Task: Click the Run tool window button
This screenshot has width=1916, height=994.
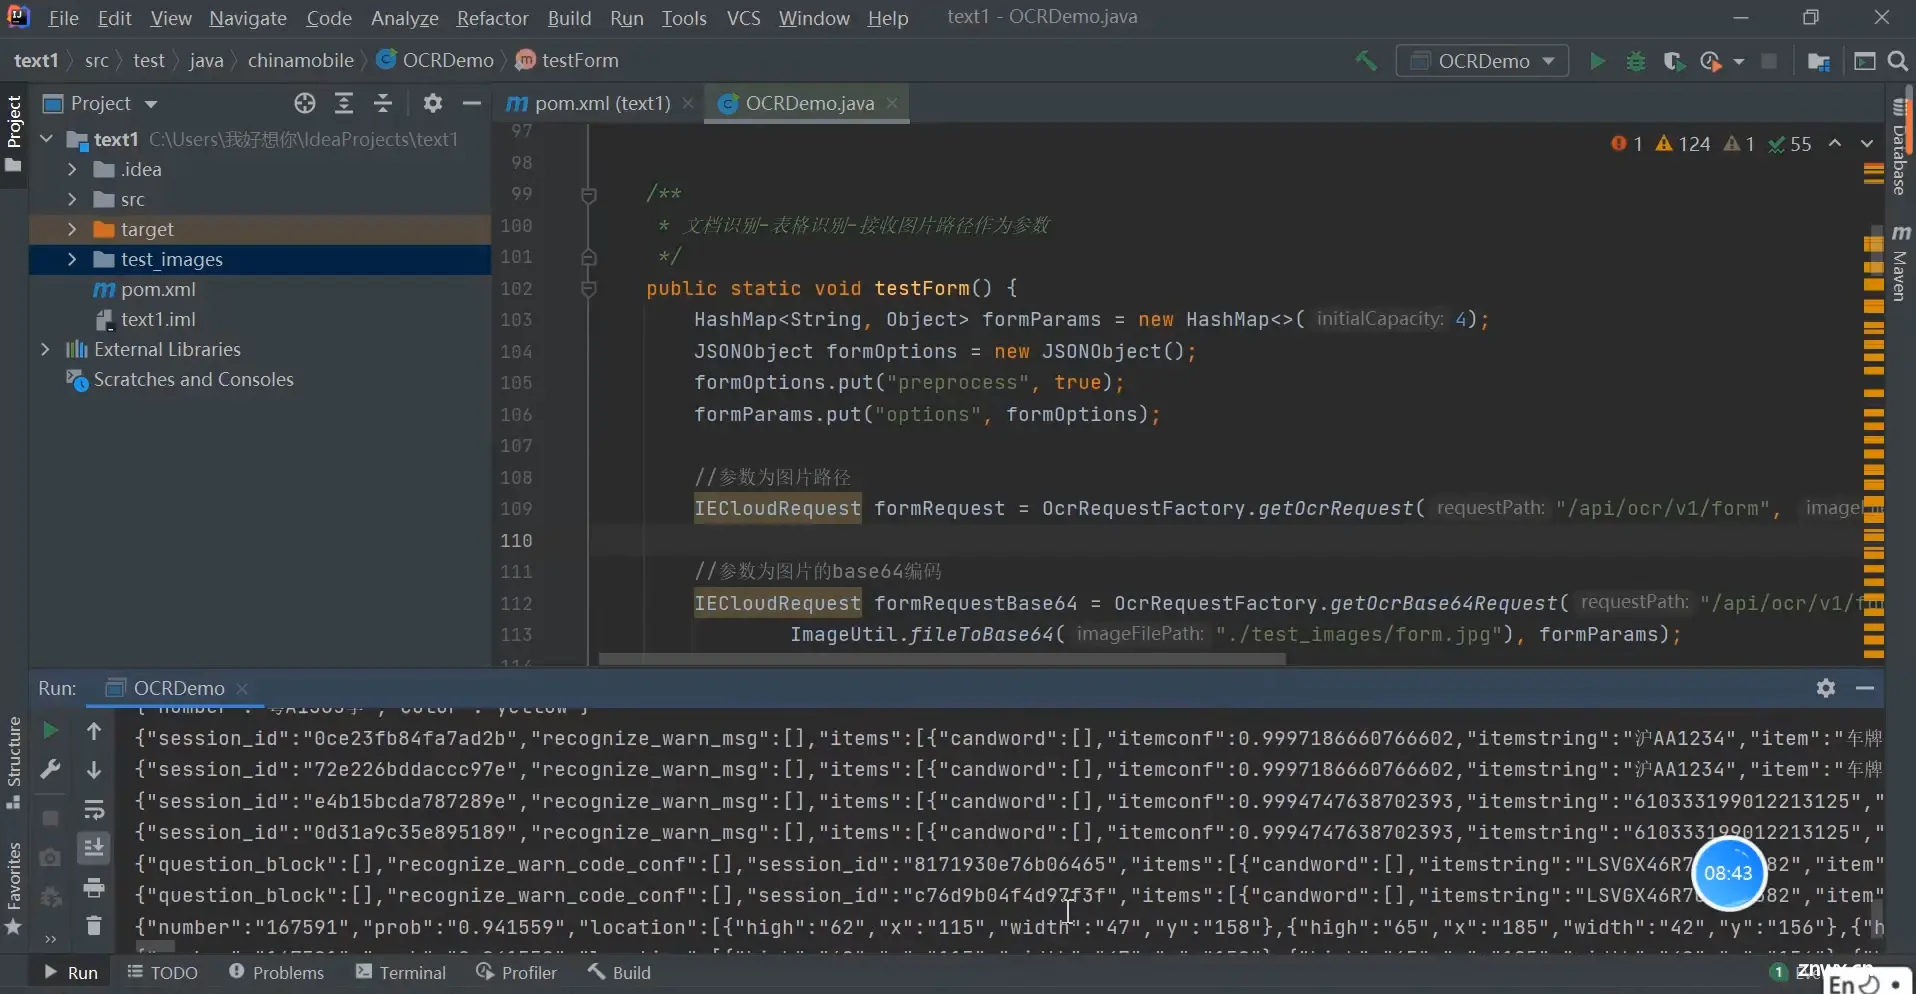Action: point(70,972)
